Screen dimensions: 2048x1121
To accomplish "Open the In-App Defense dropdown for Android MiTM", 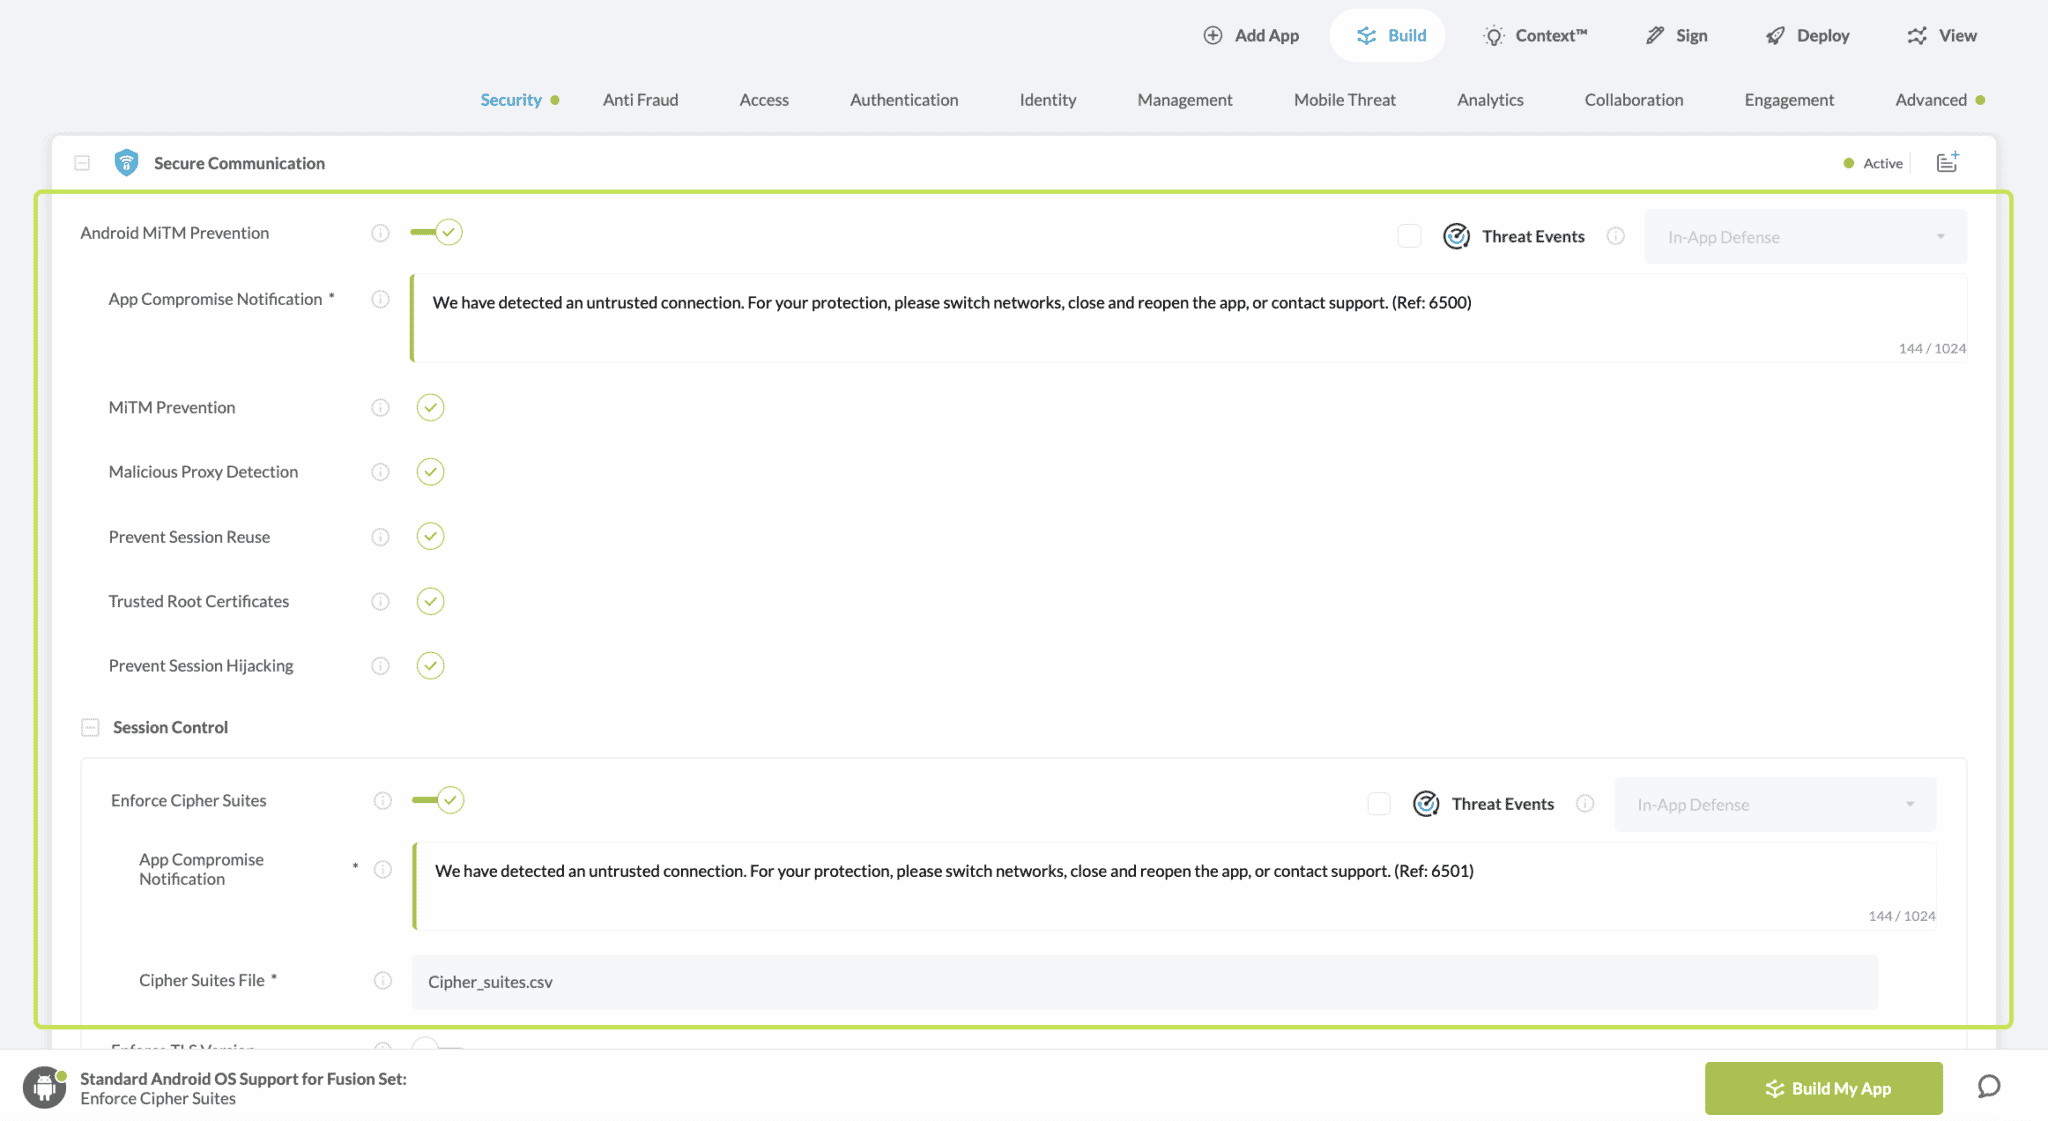I will (1805, 237).
